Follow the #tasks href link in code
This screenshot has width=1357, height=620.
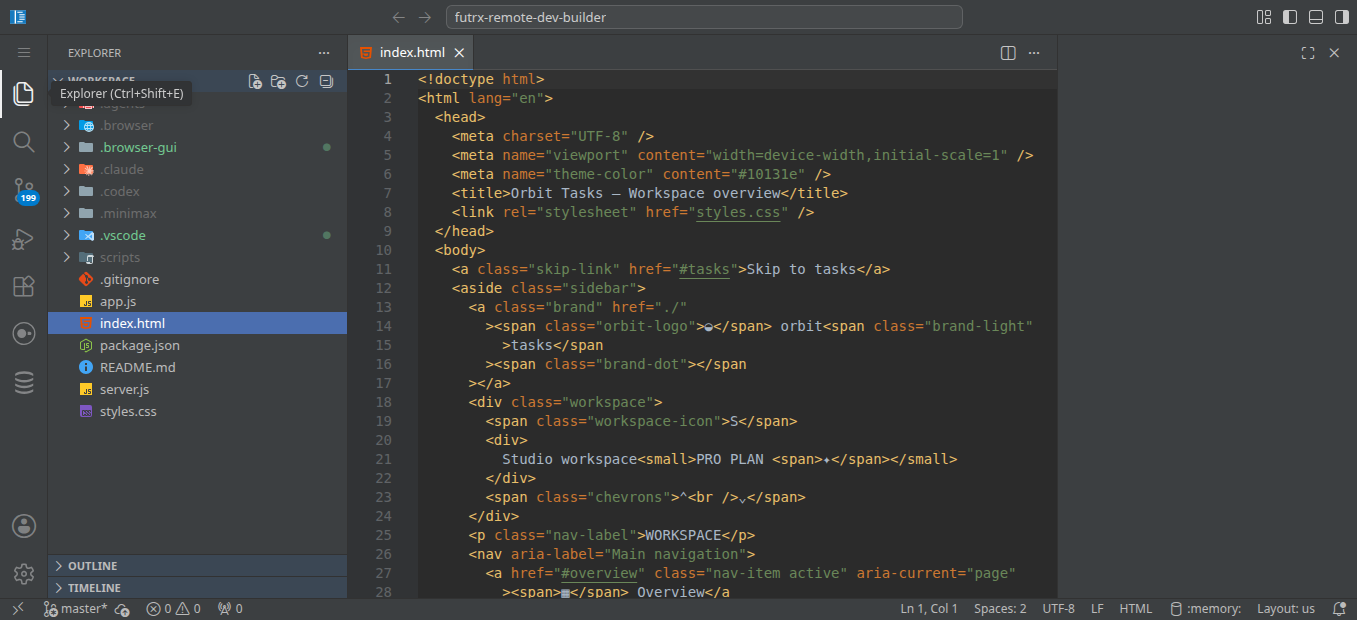click(x=704, y=269)
